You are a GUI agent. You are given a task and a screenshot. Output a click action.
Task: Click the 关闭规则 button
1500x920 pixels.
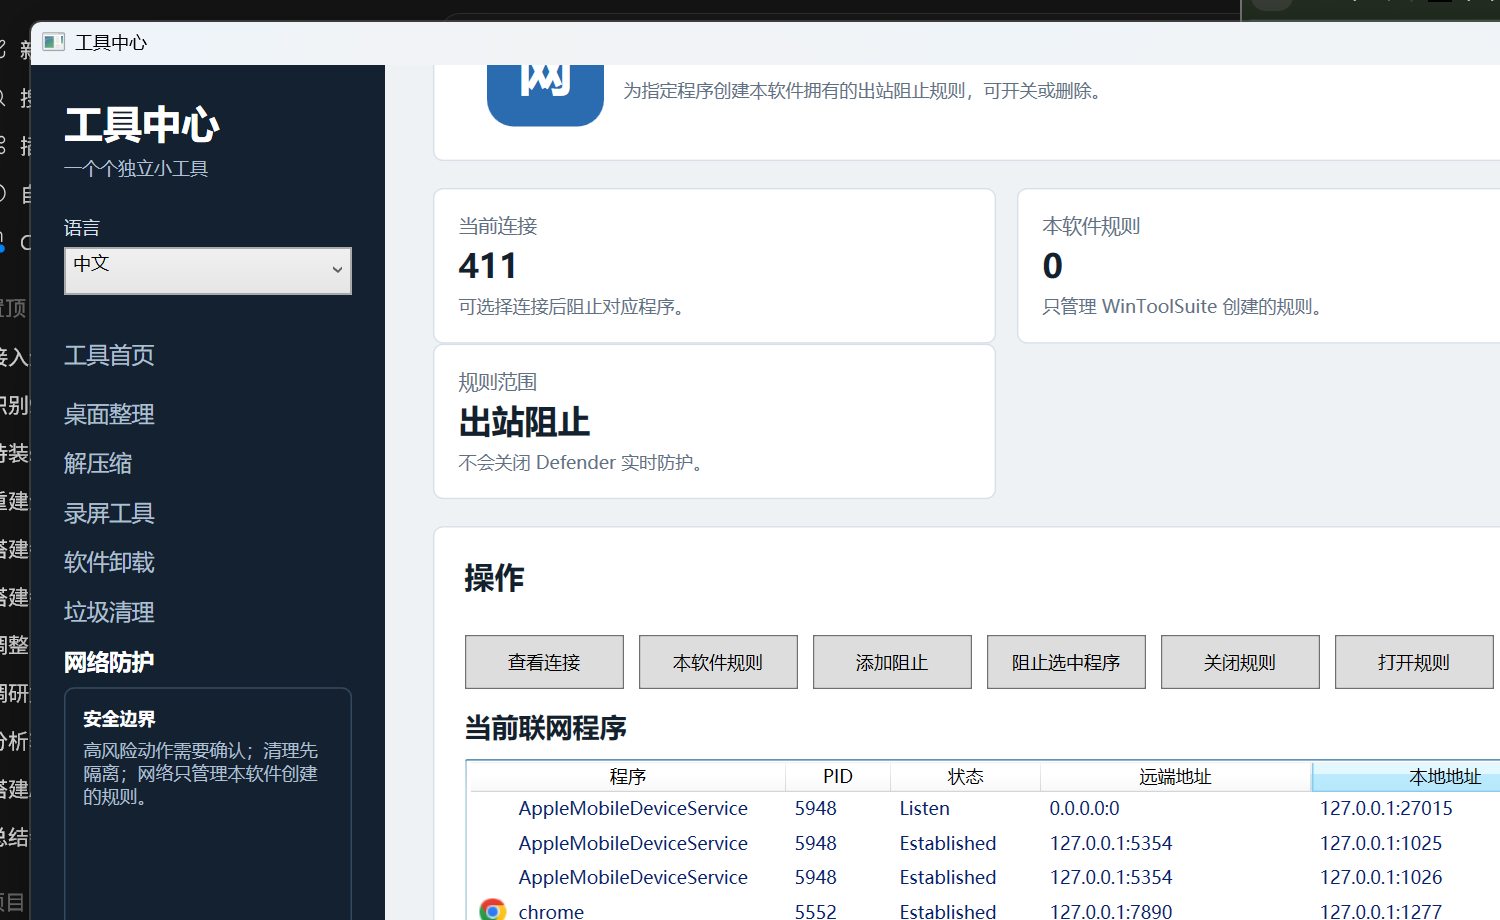click(x=1240, y=662)
